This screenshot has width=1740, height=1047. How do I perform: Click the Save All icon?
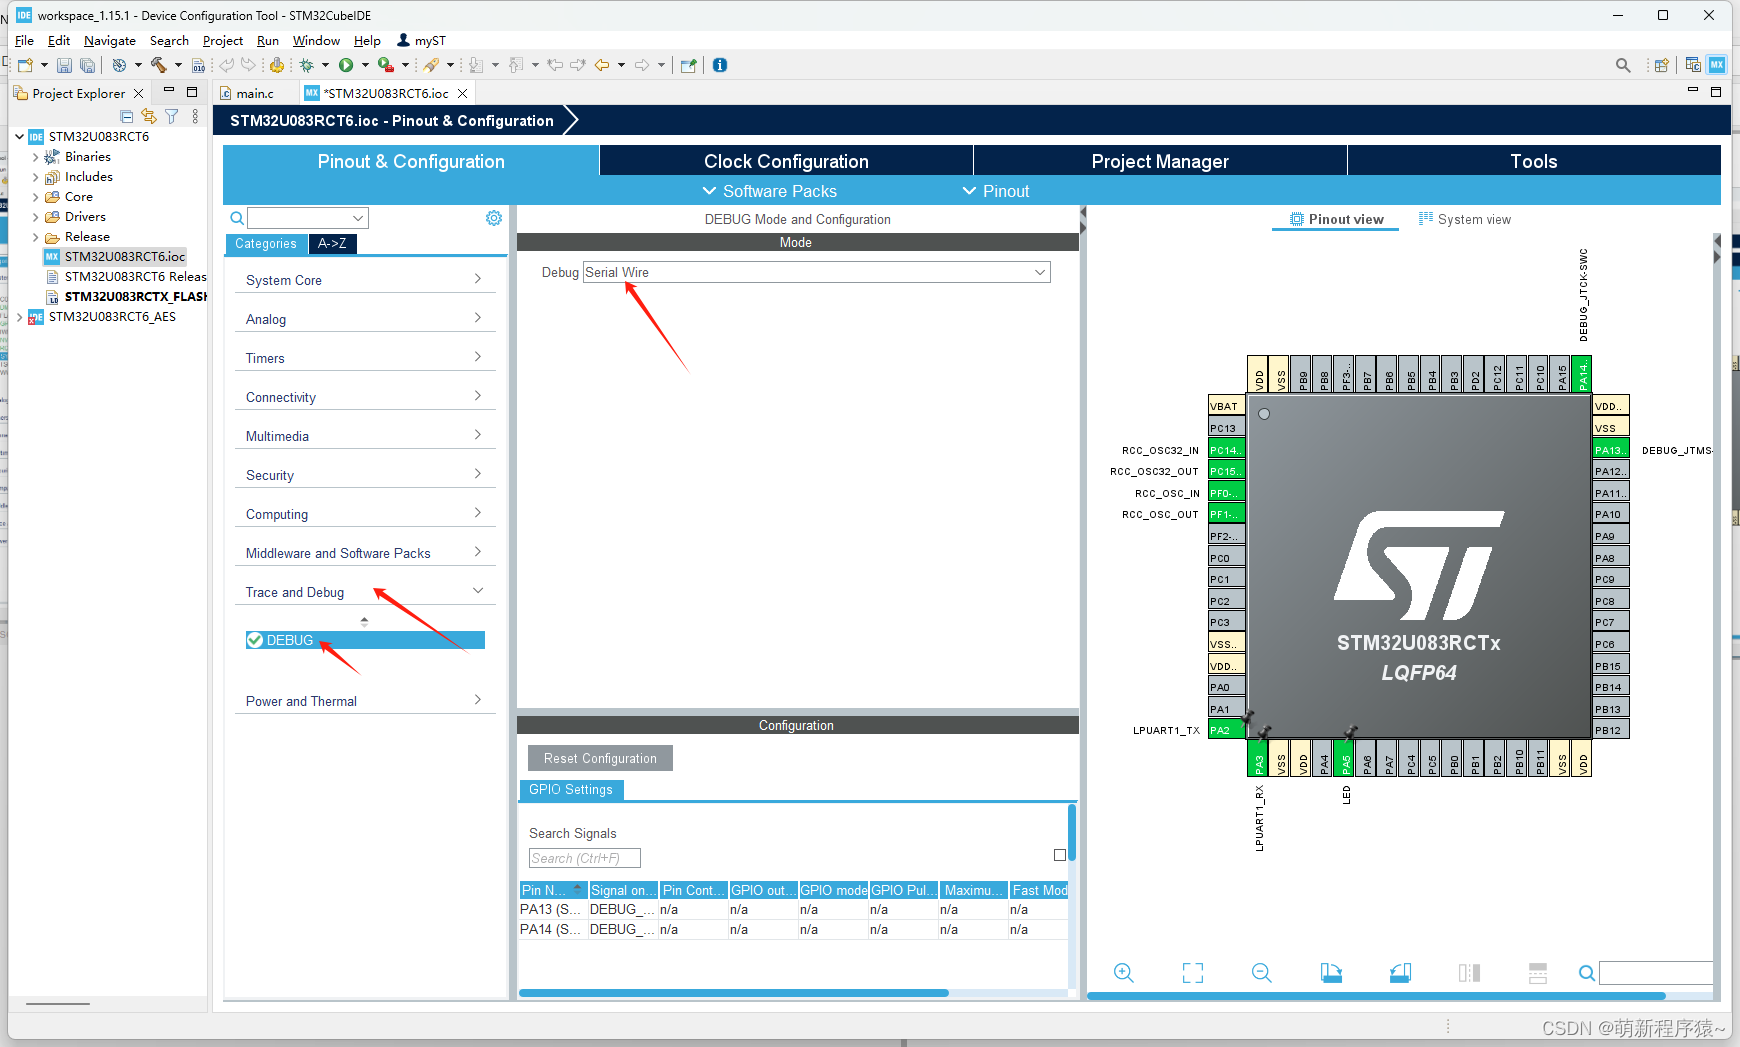[87, 64]
